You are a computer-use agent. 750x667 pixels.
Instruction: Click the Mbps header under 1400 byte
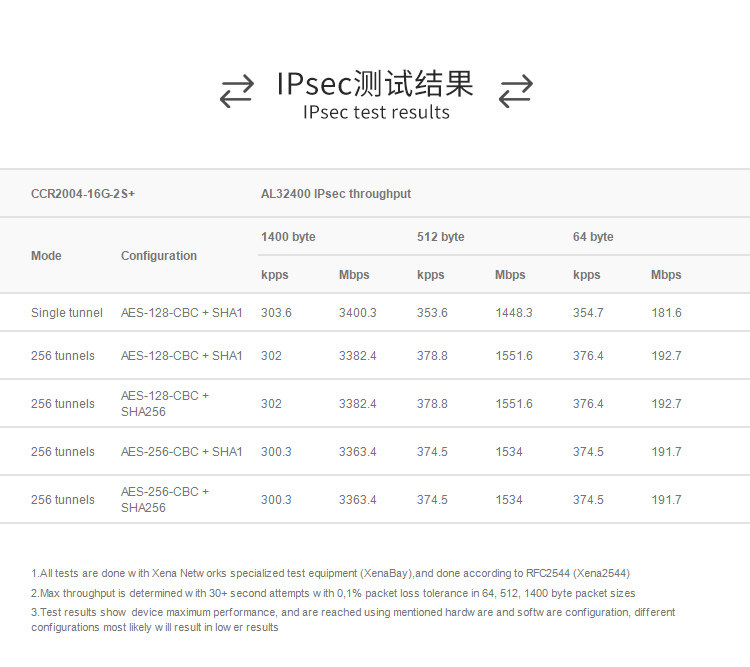[x=354, y=275]
